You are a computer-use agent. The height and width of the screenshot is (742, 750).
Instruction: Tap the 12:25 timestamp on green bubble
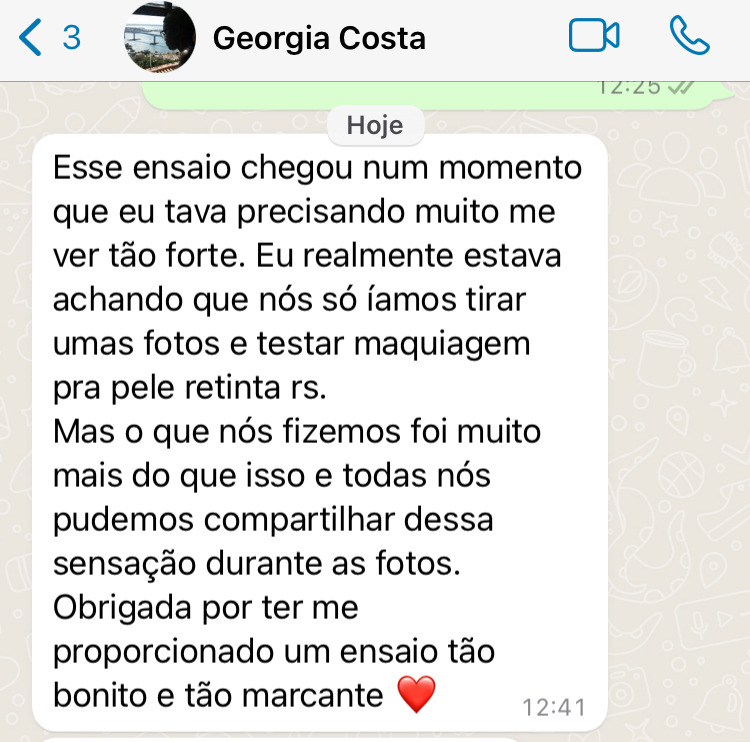629,88
